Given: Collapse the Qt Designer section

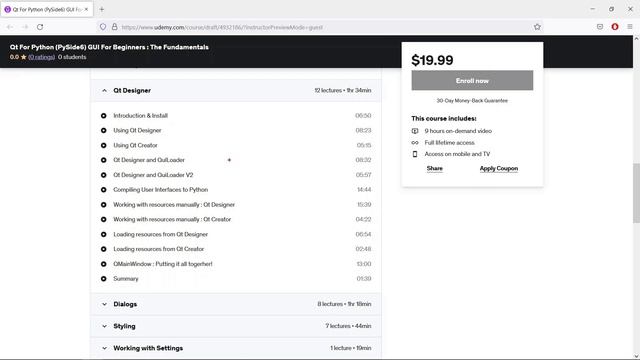Looking at the screenshot, I should pos(236,90).
